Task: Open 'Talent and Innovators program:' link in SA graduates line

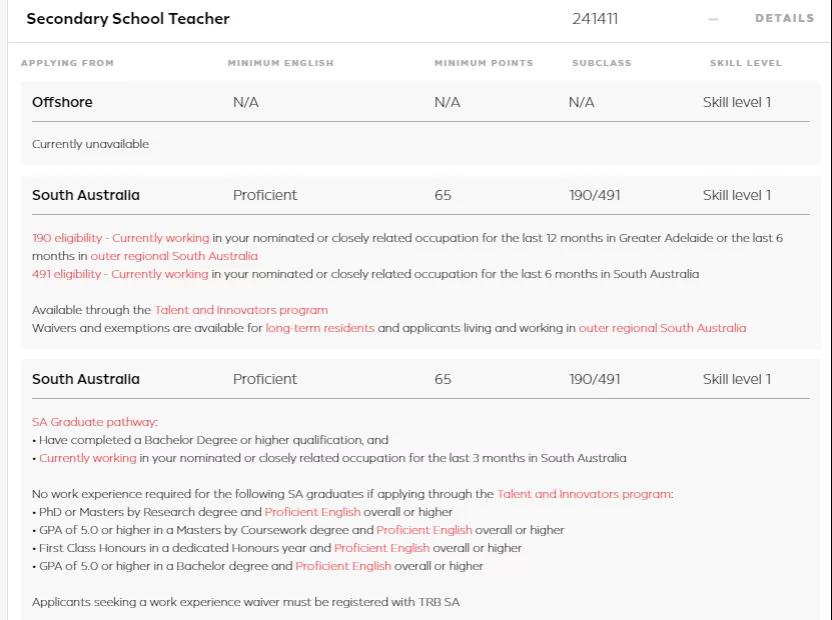Action: click(x=585, y=494)
